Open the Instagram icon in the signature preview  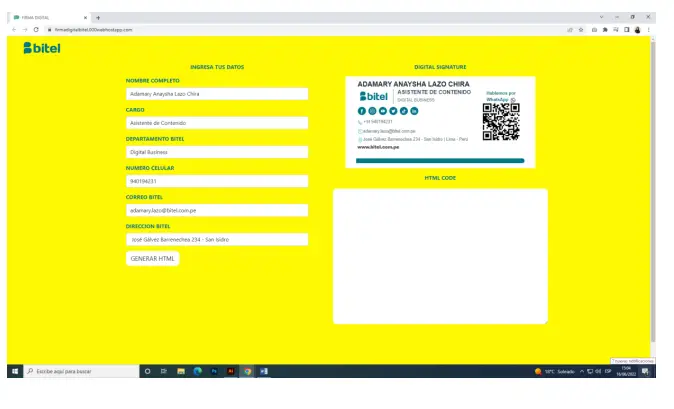pyautogui.click(x=372, y=111)
